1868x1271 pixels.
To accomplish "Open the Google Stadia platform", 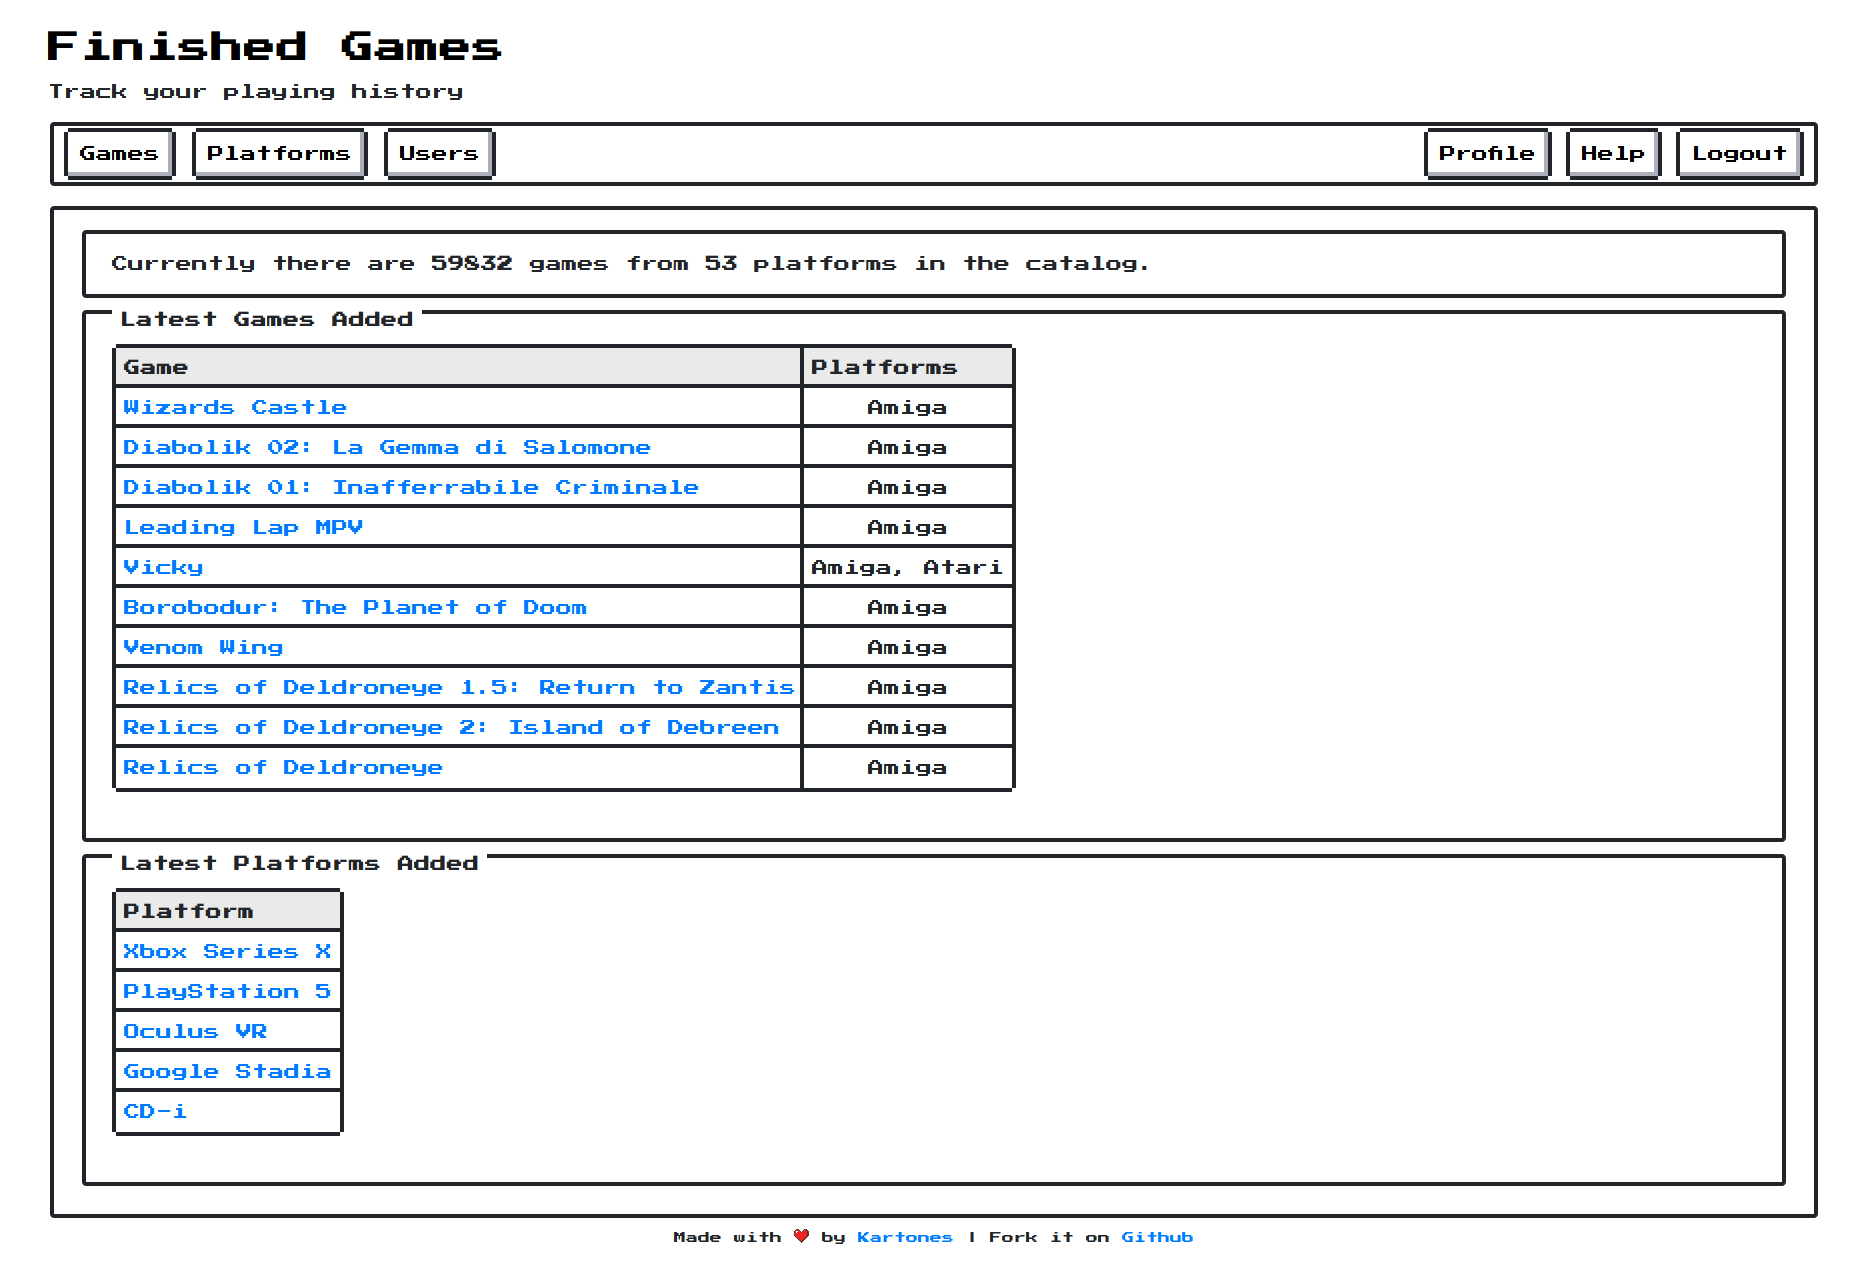I will click(x=227, y=1071).
